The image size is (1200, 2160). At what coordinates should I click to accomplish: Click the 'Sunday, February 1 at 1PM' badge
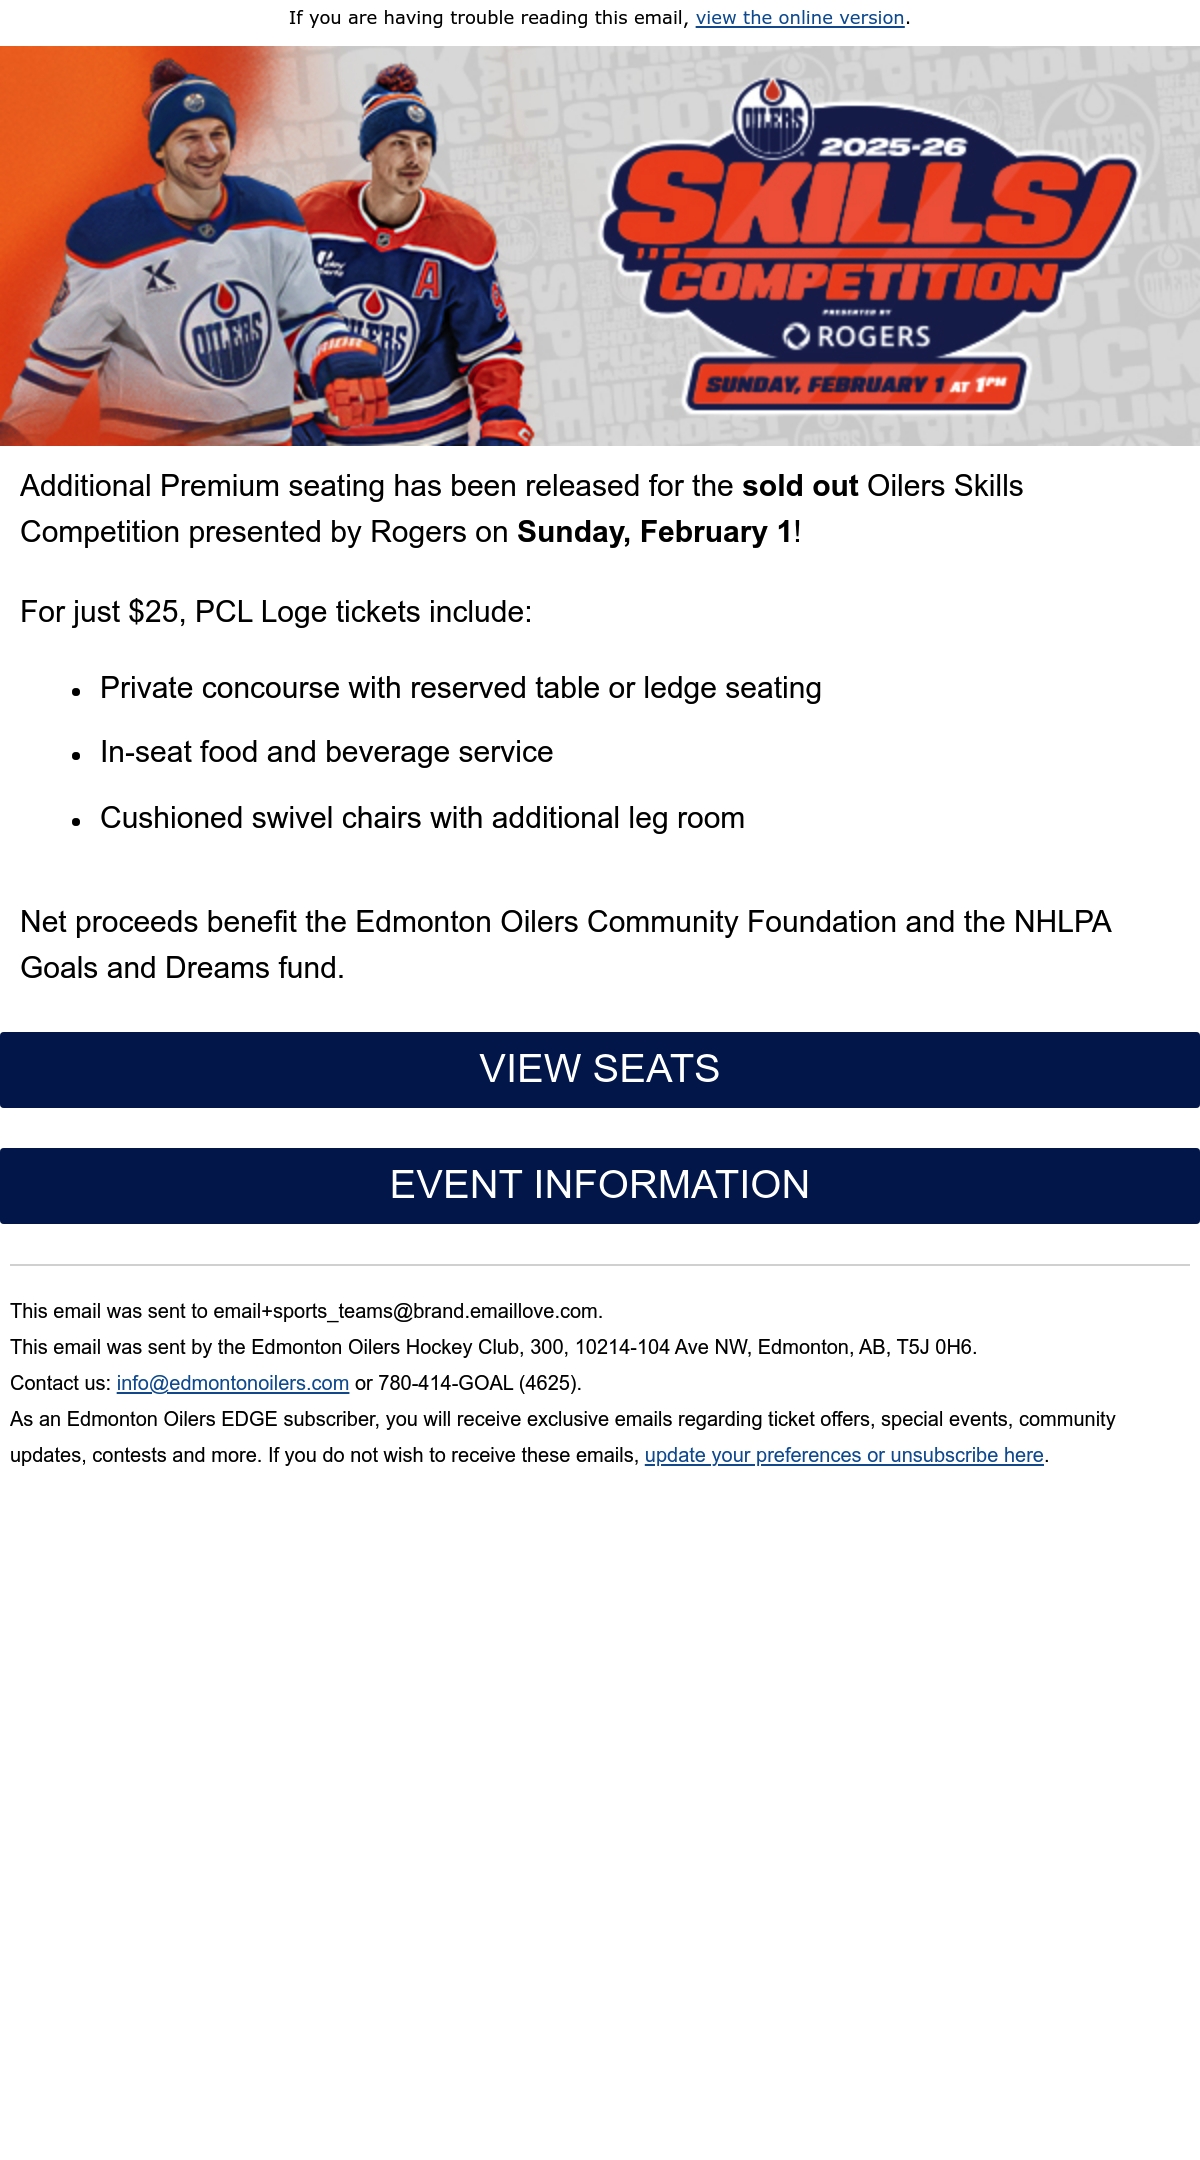[x=856, y=384]
